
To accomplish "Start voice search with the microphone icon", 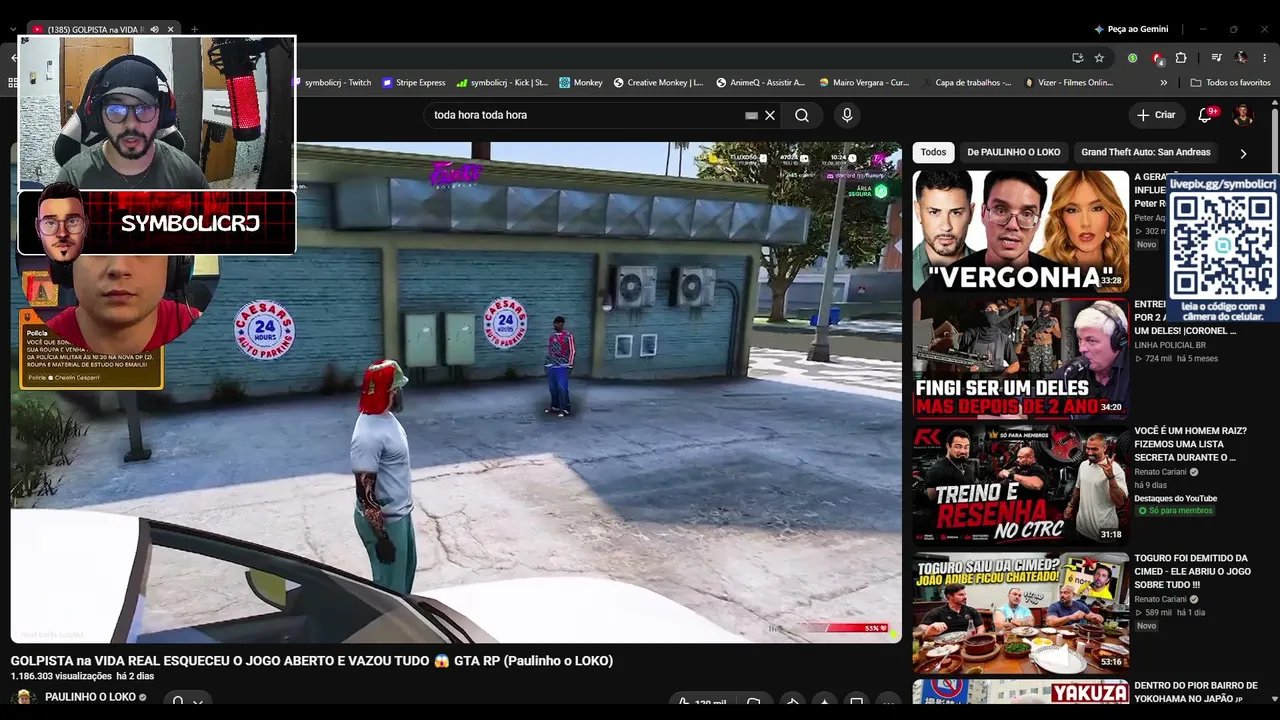I will tap(847, 115).
